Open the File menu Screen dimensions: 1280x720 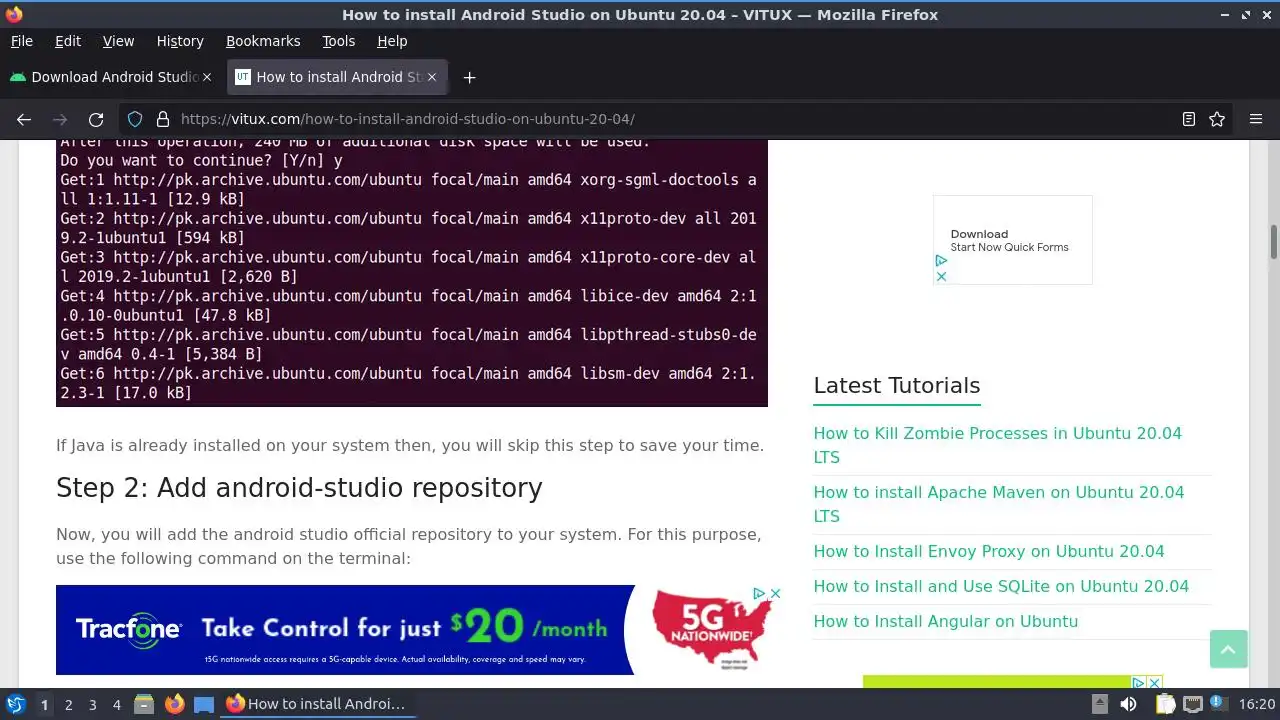click(21, 41)
